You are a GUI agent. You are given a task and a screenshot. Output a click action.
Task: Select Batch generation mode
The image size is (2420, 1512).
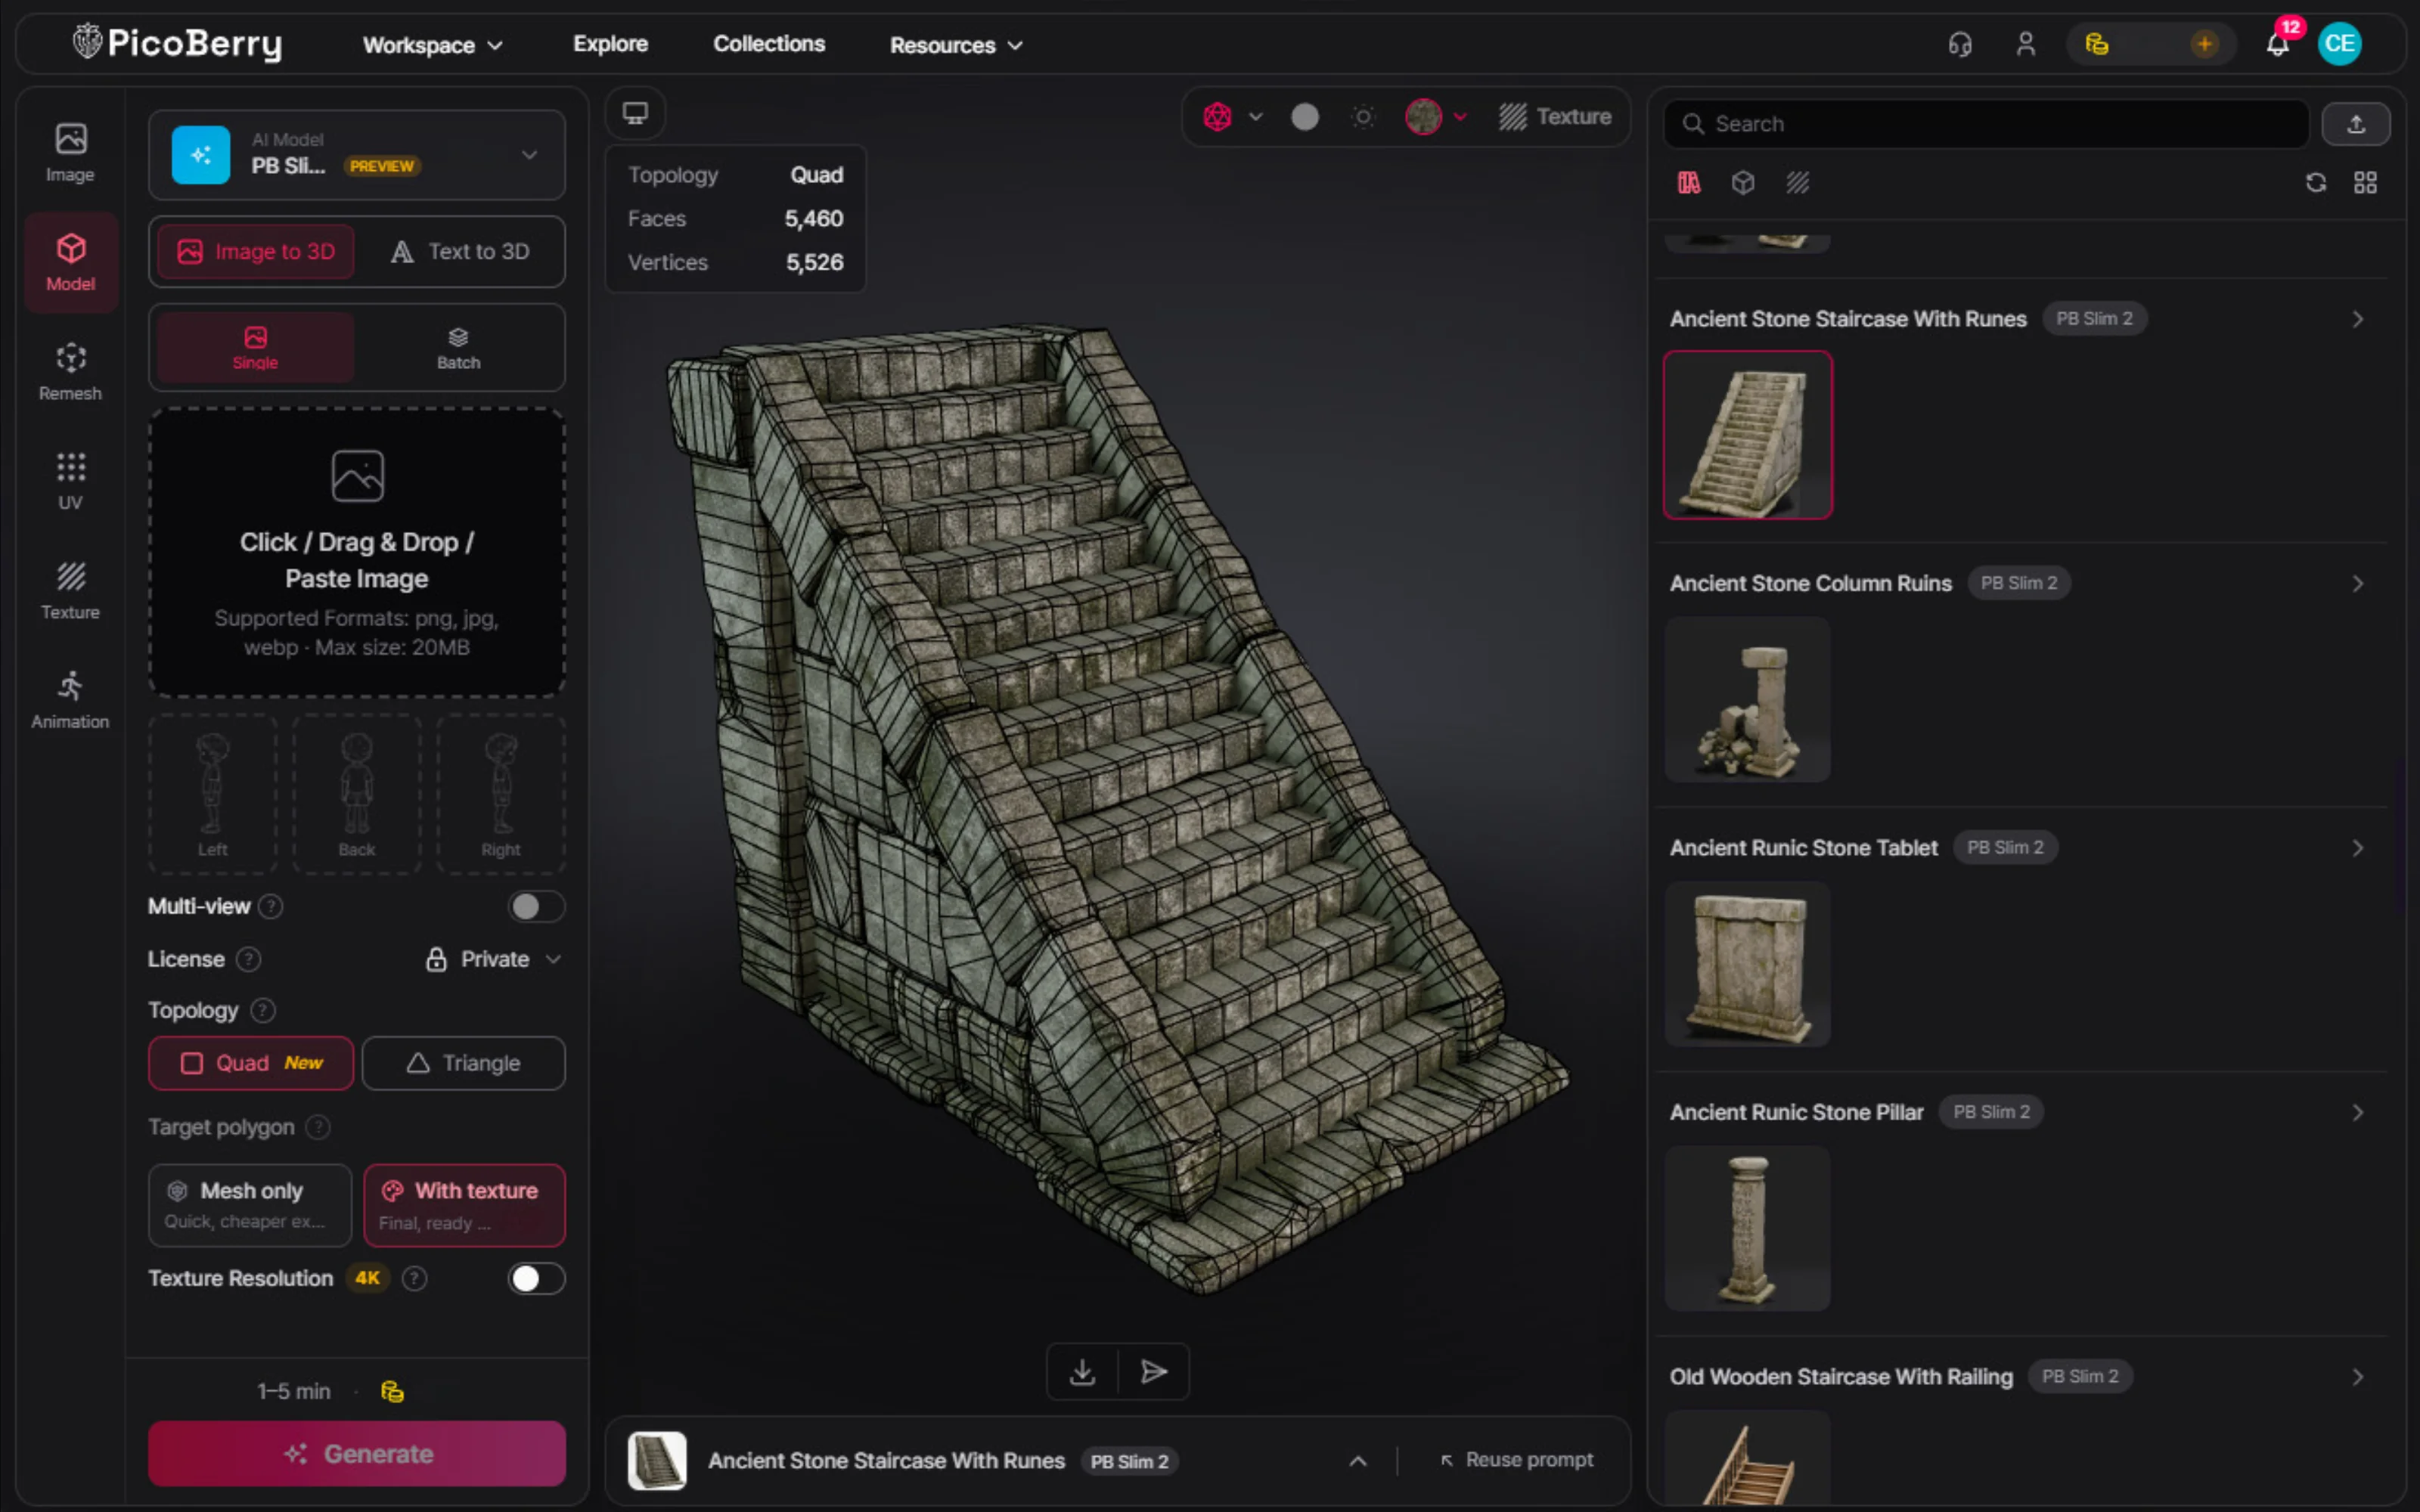click(458, 348)
